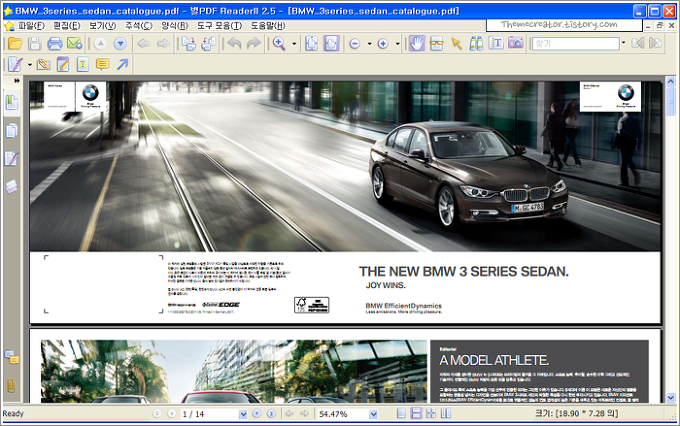Image resolution: width=680 pixels, height=426 pixels.
Task: Click the find previous icon
Action: pos(638,43)
